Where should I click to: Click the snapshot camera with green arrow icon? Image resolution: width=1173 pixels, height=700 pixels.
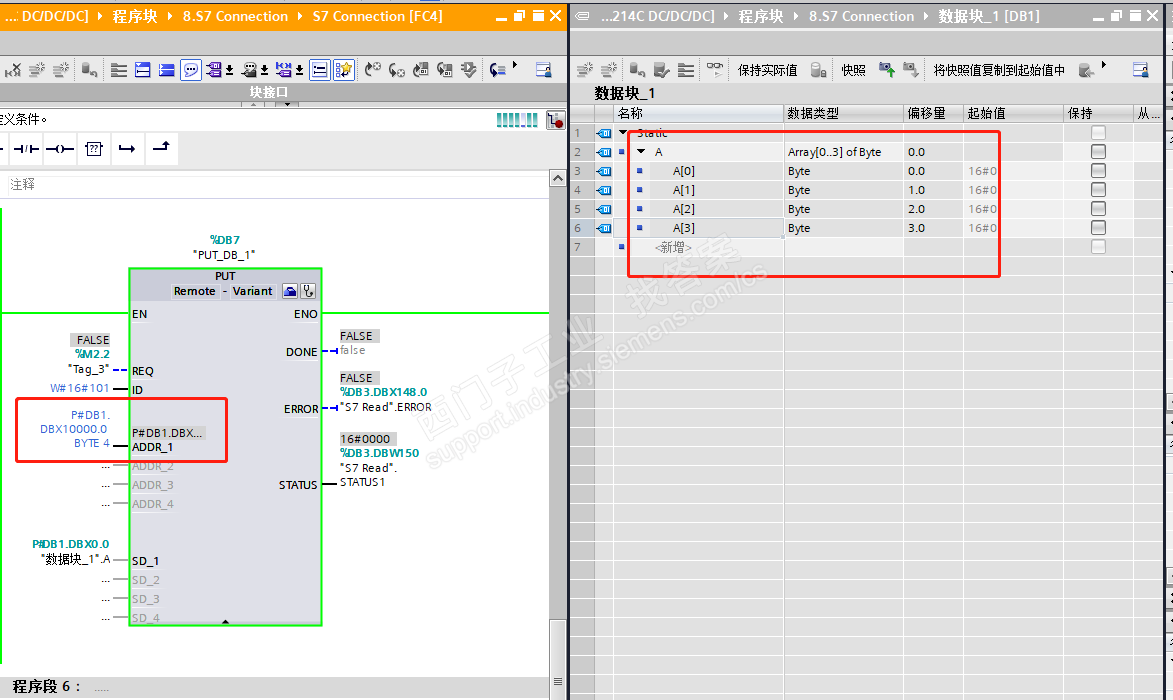pyautogui.click(x=886, y=70)
